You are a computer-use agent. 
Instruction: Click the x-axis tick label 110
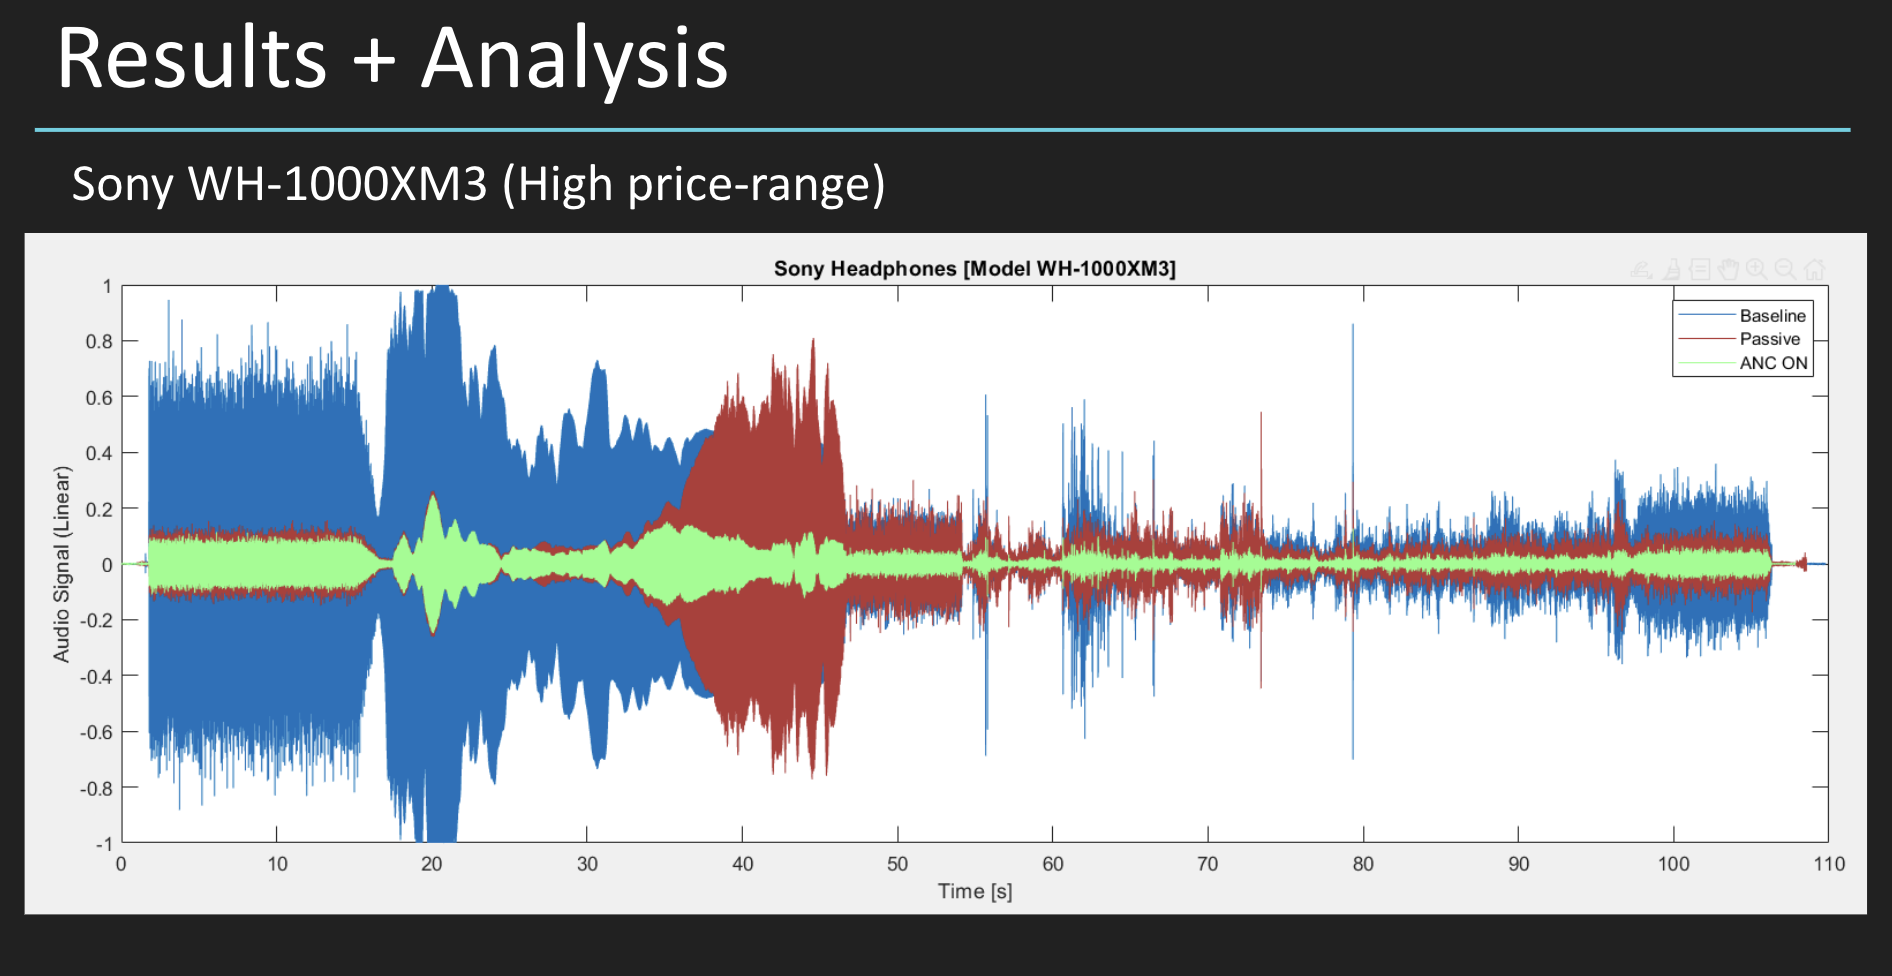(1829, 864)
